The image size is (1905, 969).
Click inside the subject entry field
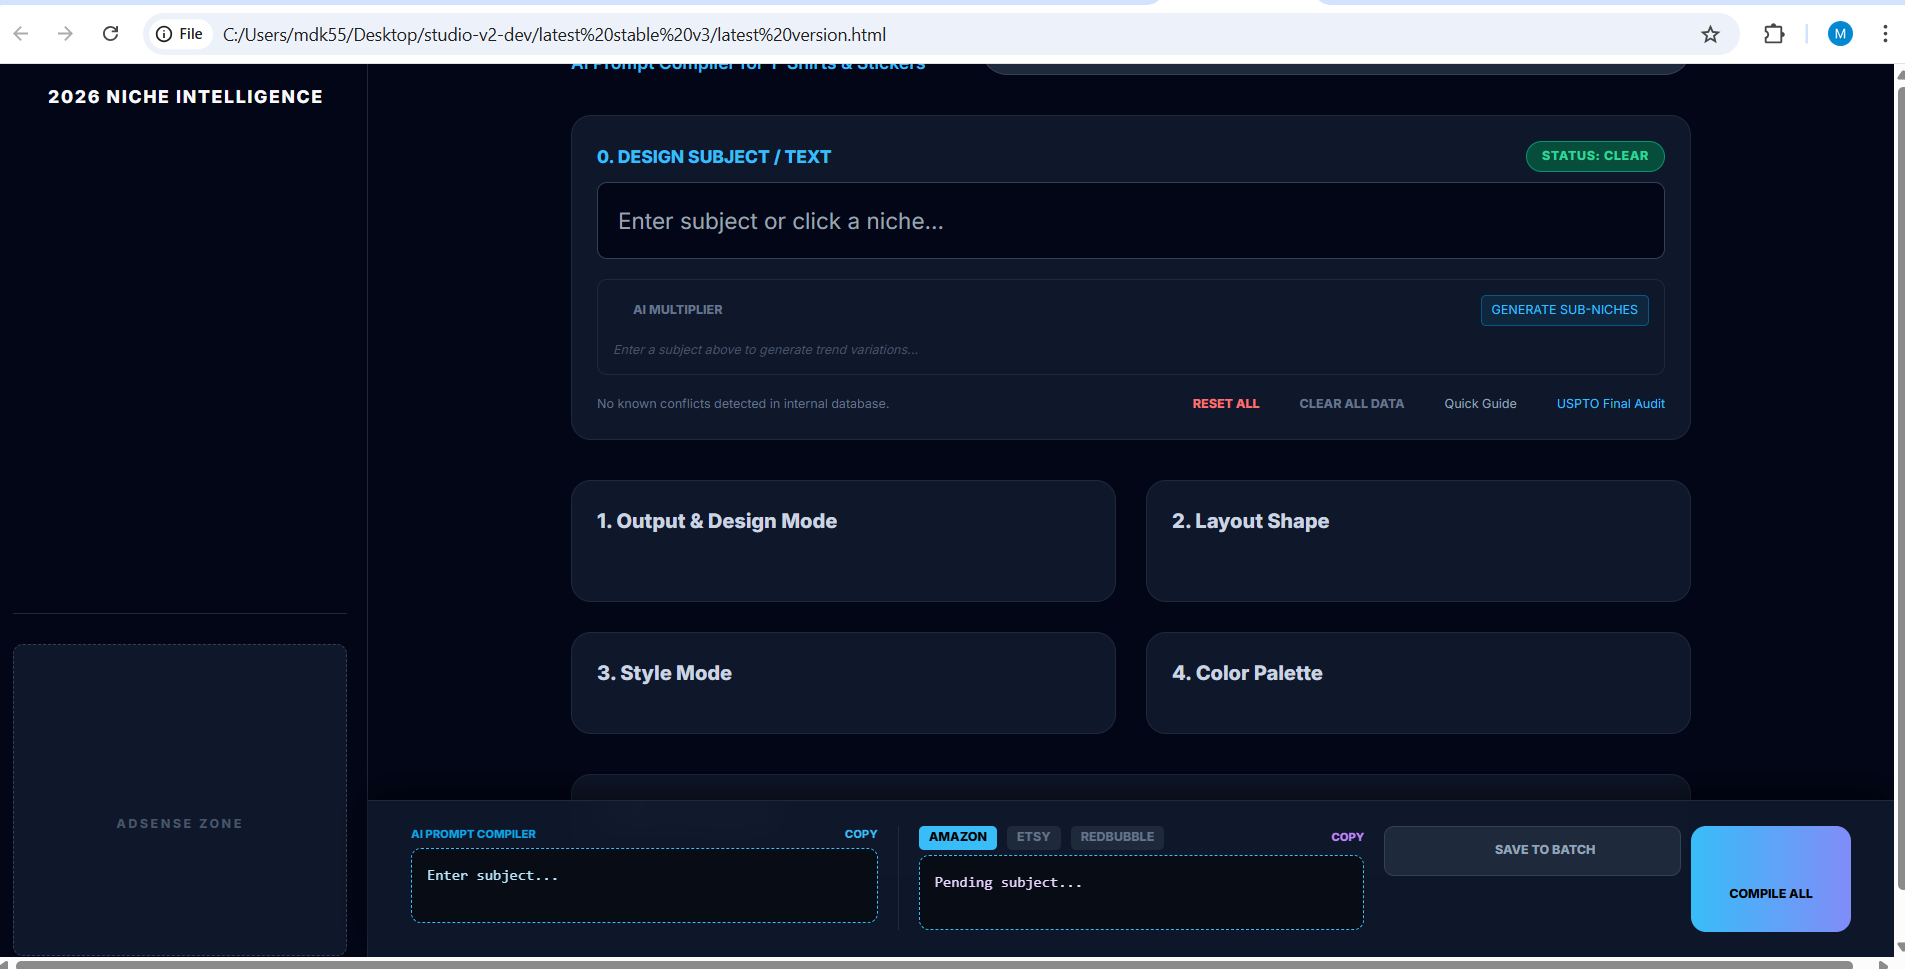pos(1128,221)
